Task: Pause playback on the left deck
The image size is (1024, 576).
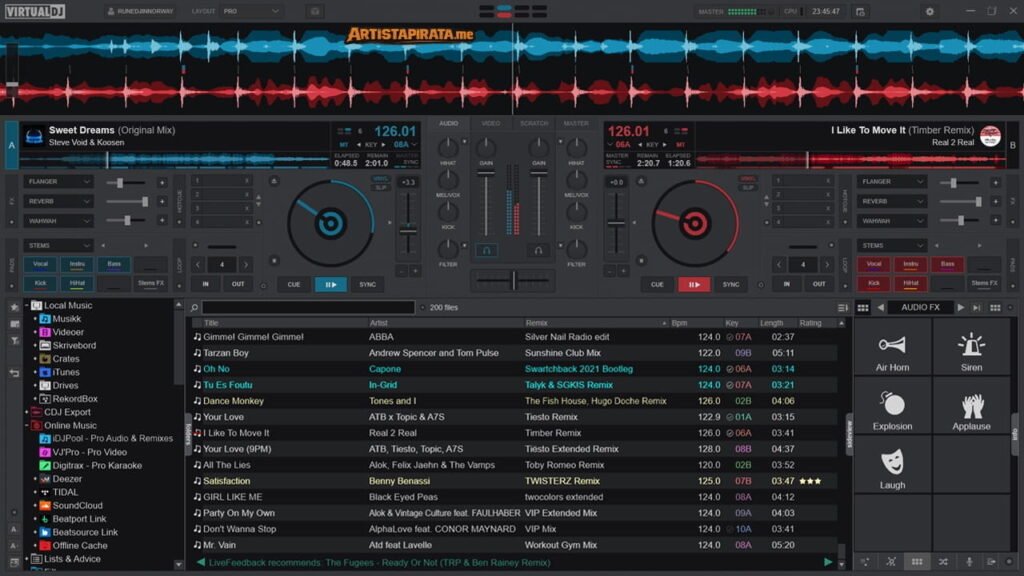Action: 331,284
